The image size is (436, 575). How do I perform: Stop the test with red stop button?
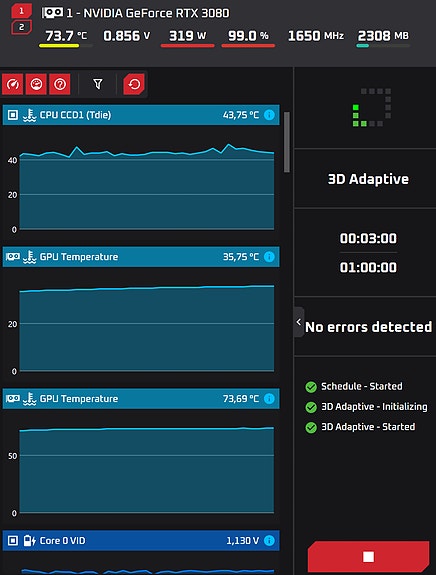[368, 557]
